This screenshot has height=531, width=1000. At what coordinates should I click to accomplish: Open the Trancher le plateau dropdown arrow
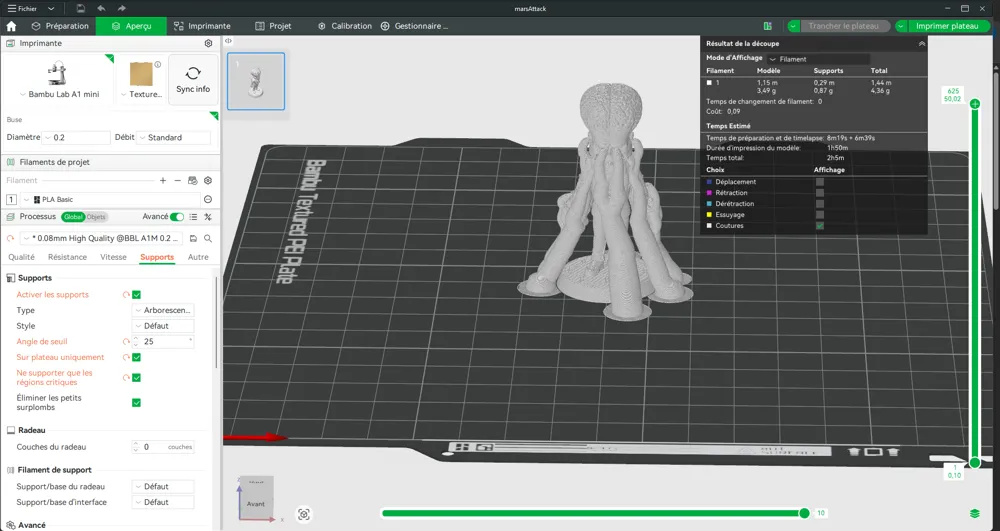tap(793, 26)
